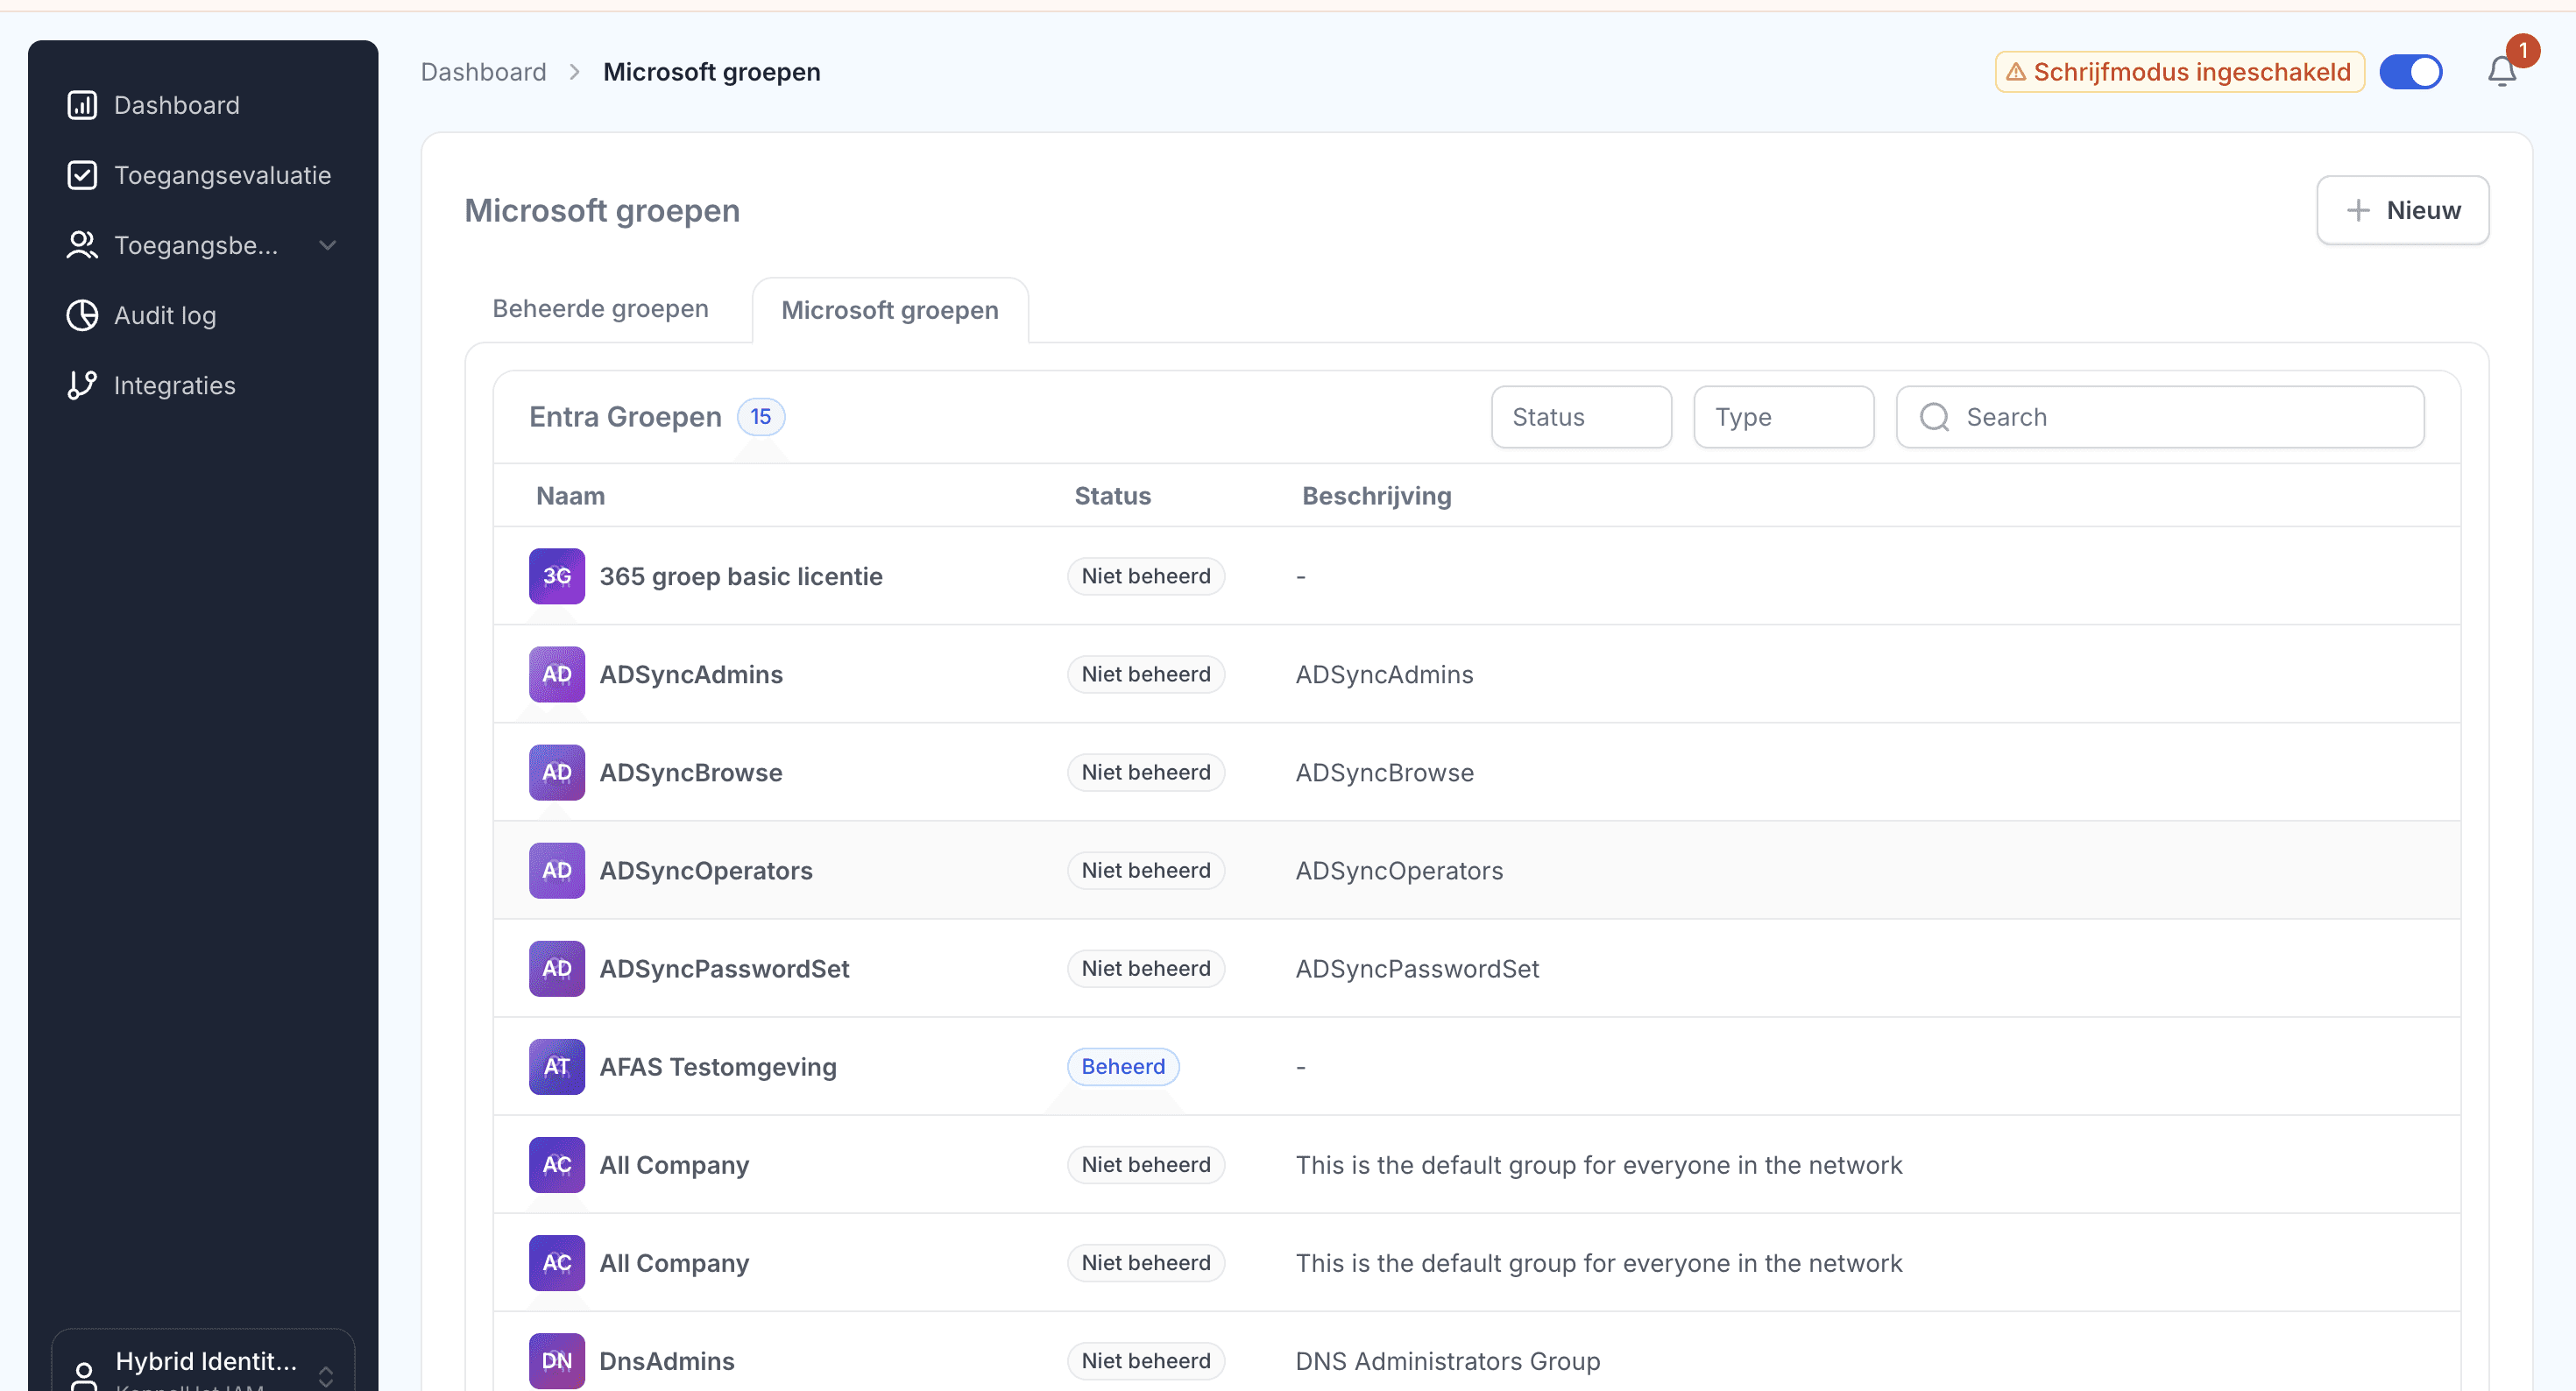Open the ADSyncOperators group row
The height and width of the screenshot is (1391, 2576).
pos(705,870)
